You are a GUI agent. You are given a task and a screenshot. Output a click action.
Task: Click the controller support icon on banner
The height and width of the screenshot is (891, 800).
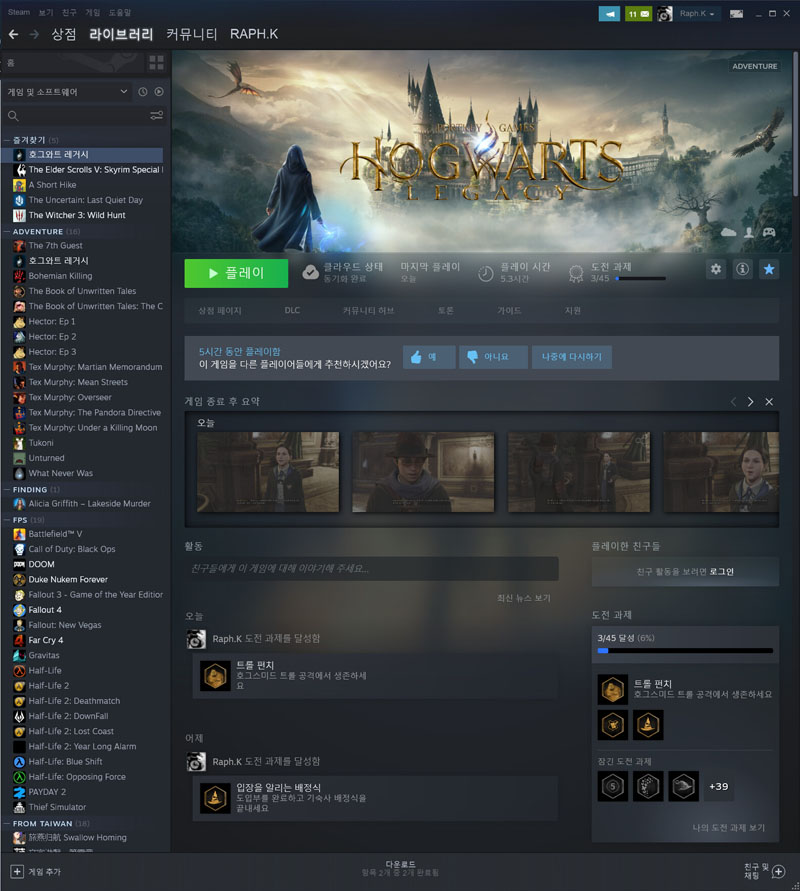click(769, 232)
